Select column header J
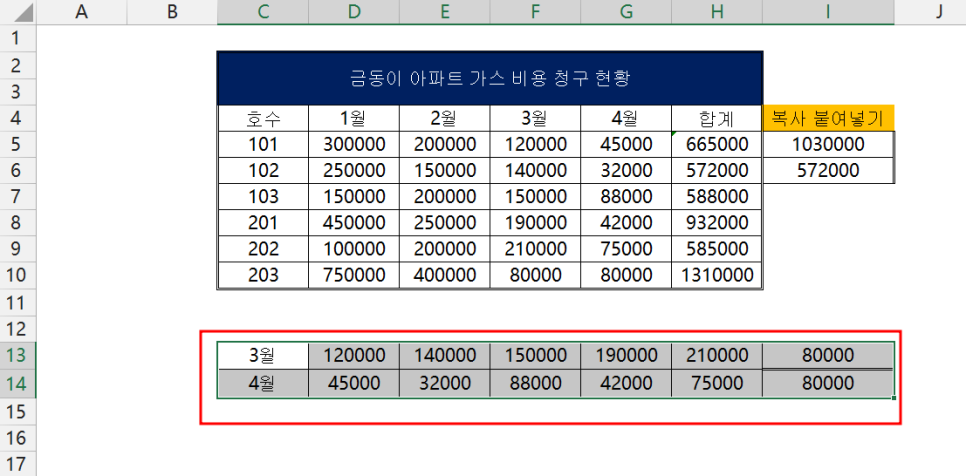Image resolution: width=966 pixels, height=476 pixels. [930, 12]
